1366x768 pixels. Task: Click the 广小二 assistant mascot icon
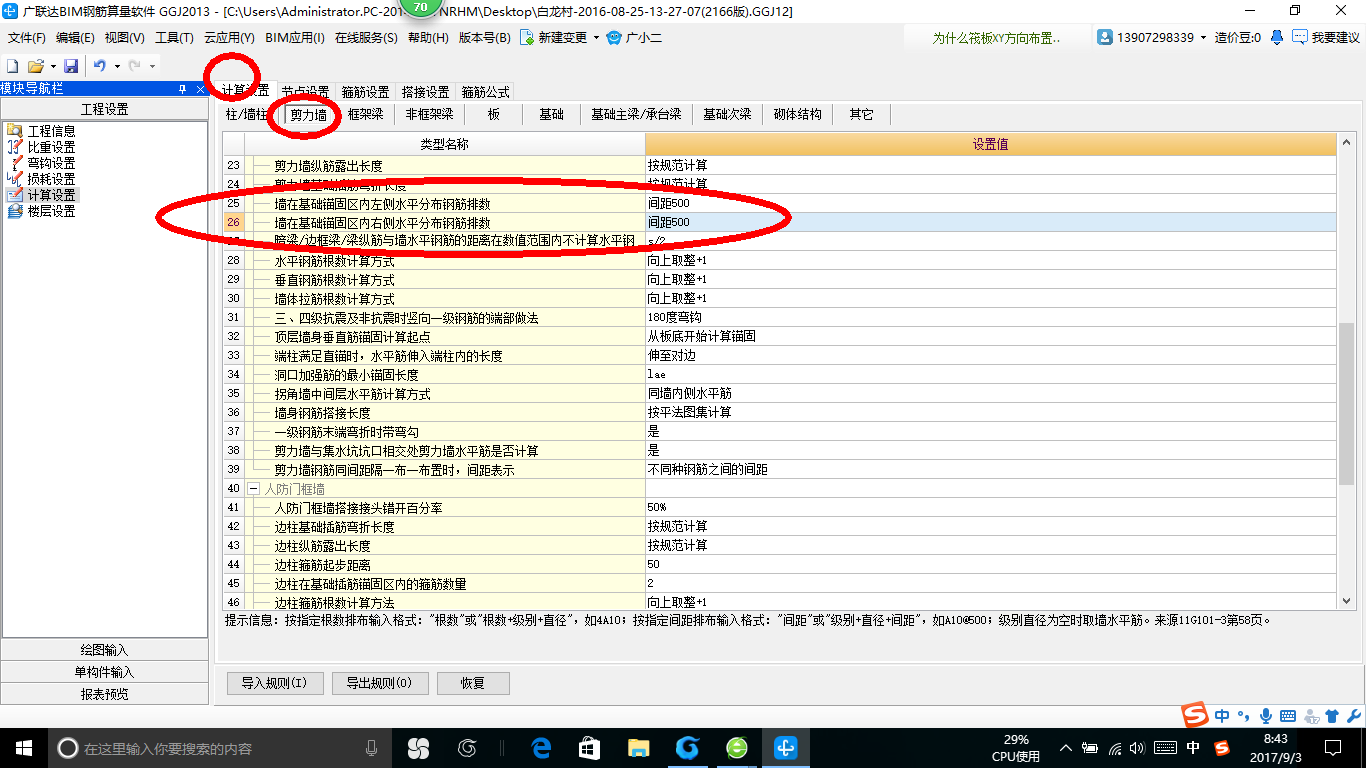tap(615, 37)
